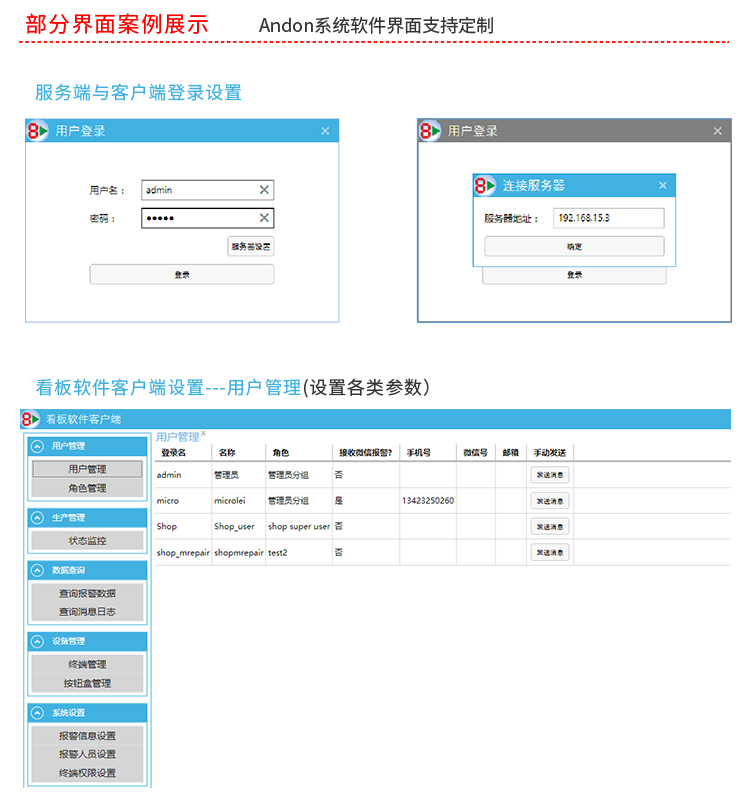The image size is (750, 804).
Task: Close the 连接服务器 dialog
Action: coord(662,186)
